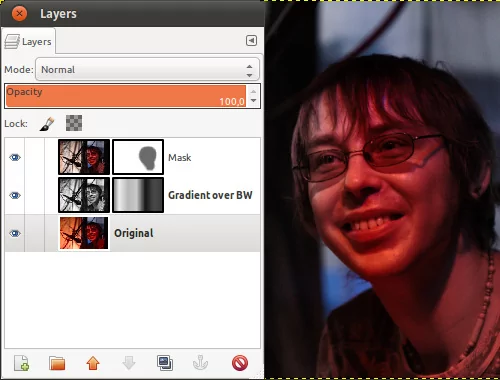The width and height of the screenshot is (500, 380).
Task: Open the layer Mode dropdown
Action: click(147, 69)
